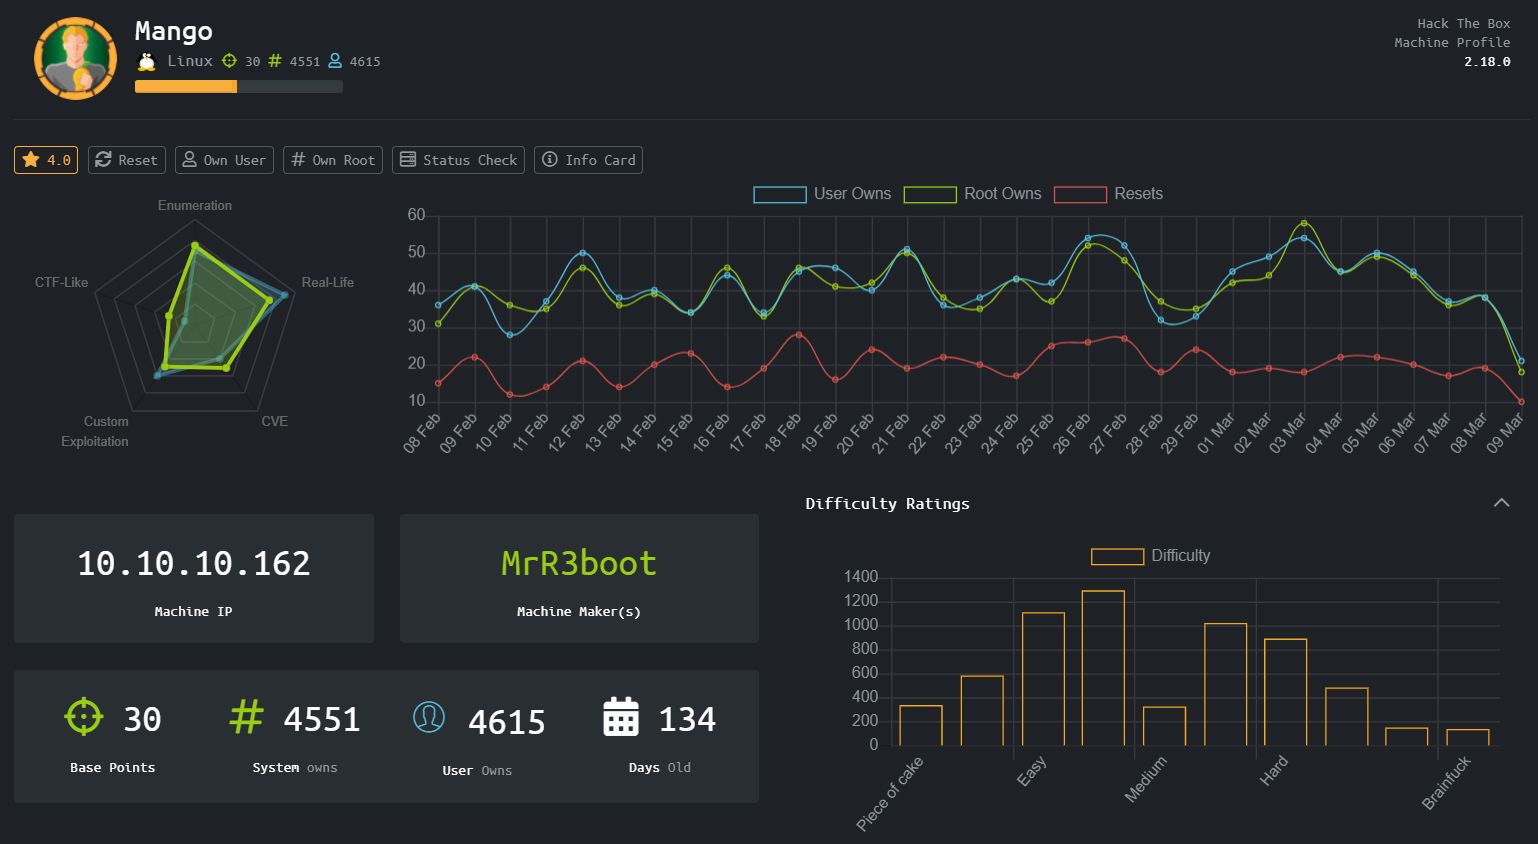The height and width of the screenshot is (844, 1538).
Task: Click the 134 days old value
Action: click(x=687, y=720)
